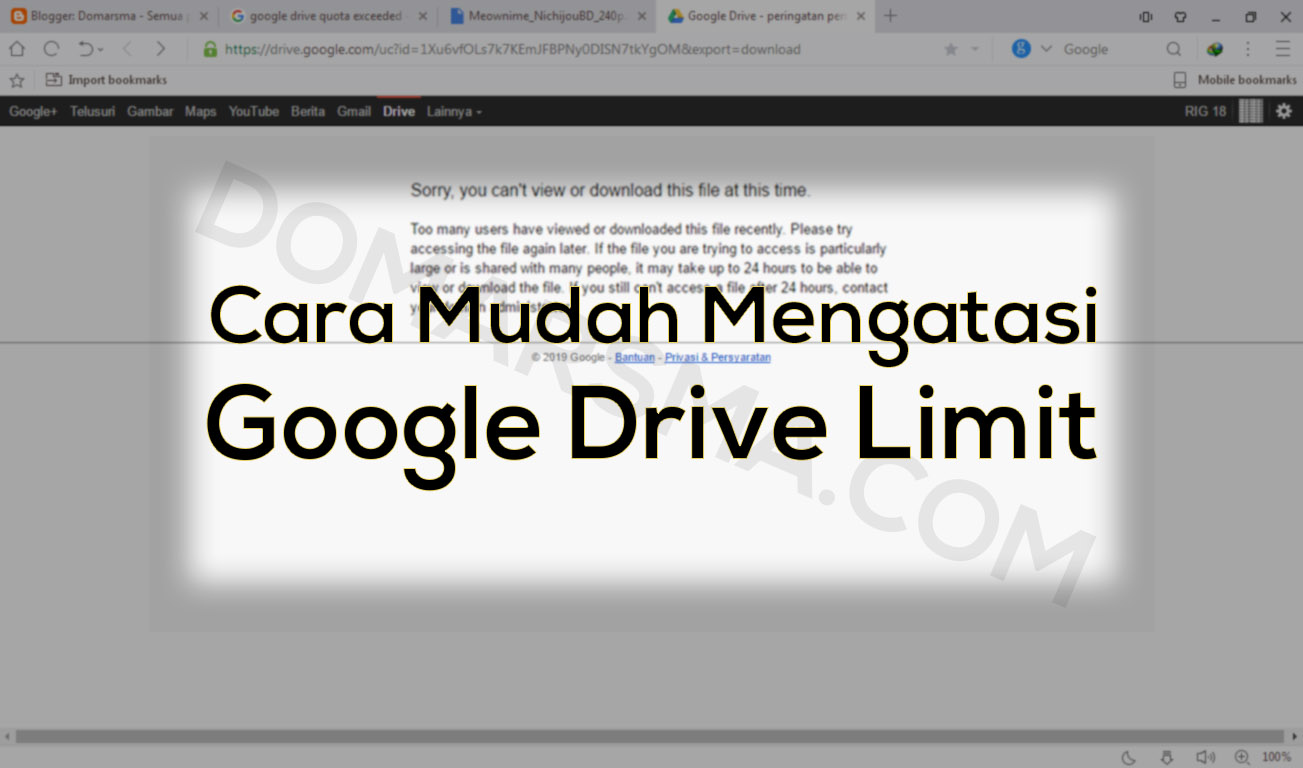Screen dimensions: 1303x768
Task: Open the hamburger main menu
Action: pyautogui.click(x=1283, y=49)
